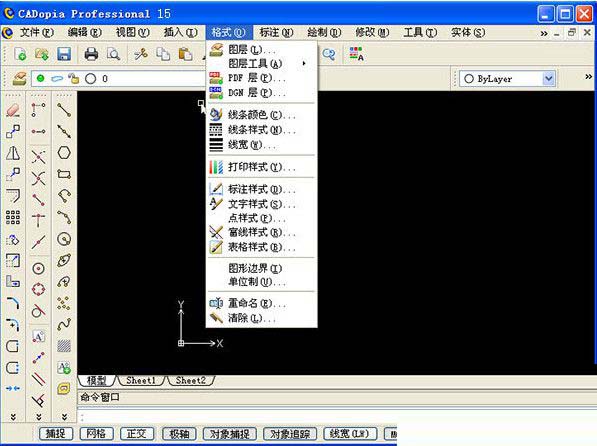597x446 pixels.
Task: Select the Fillet tool icon
Action: (13, 303)
